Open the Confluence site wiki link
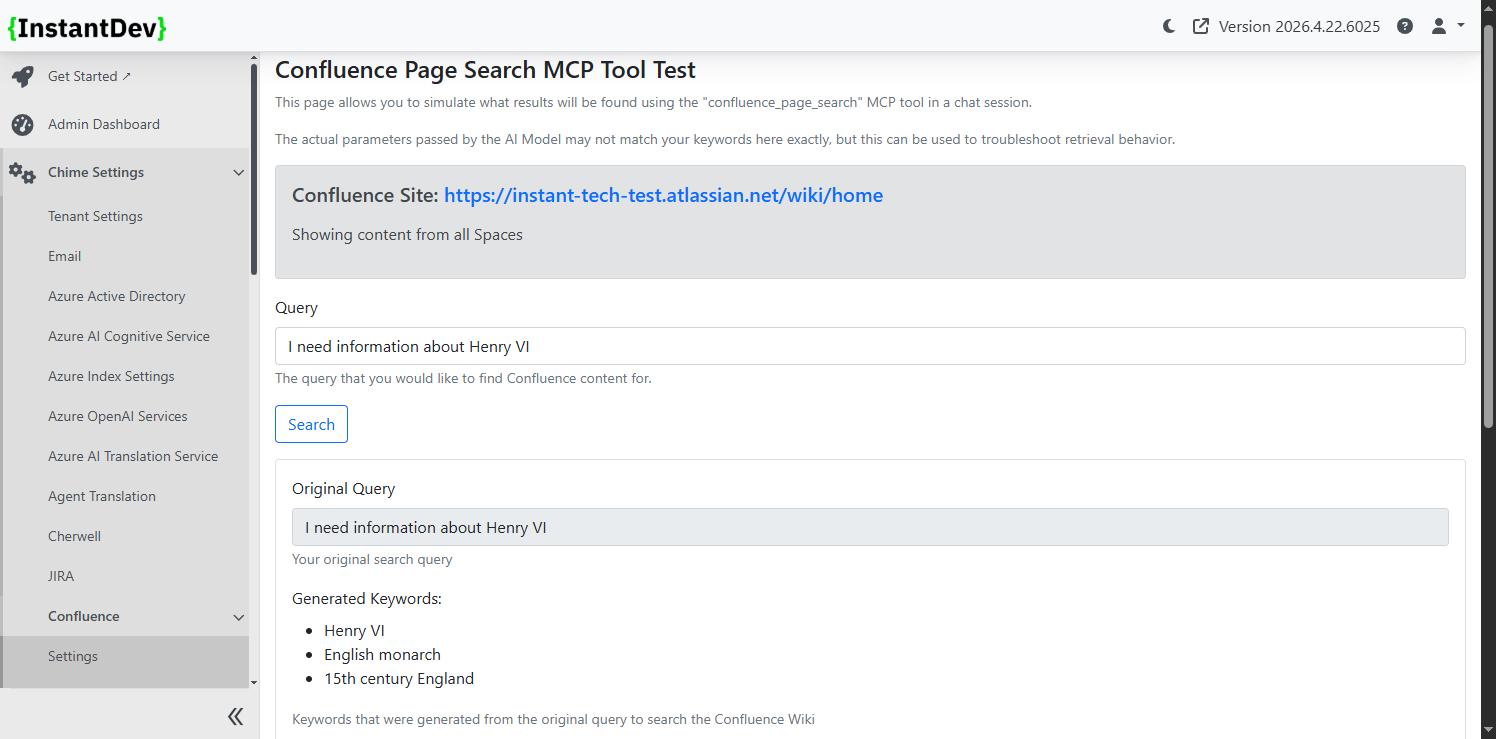 tap(663, 196)
